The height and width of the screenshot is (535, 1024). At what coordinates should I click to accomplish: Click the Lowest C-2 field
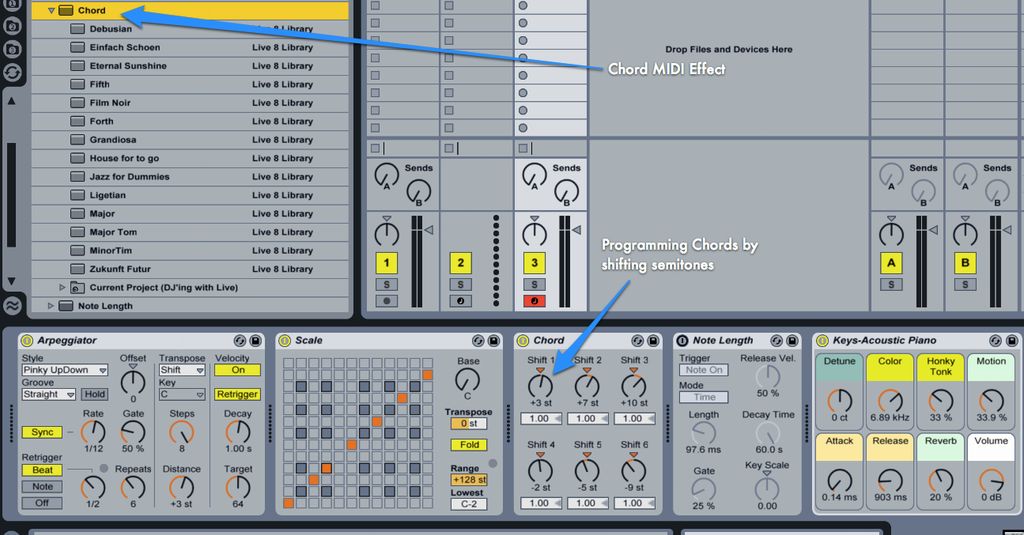tap(469, 504)
